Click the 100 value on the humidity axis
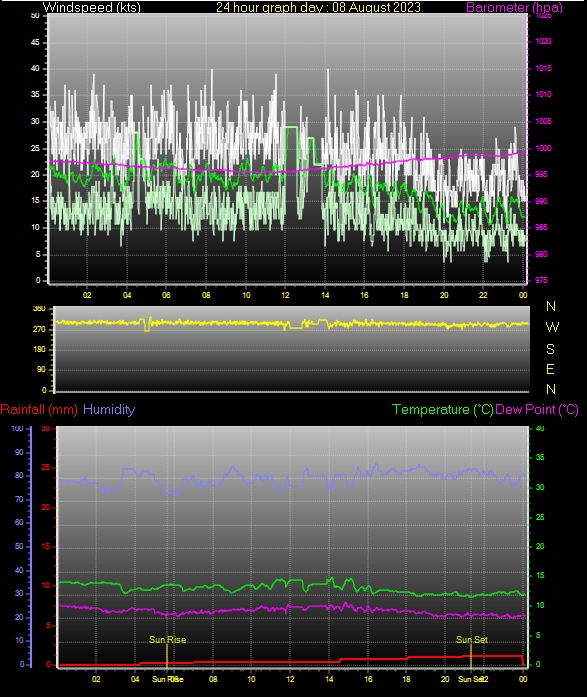 [x=17, y=429]
